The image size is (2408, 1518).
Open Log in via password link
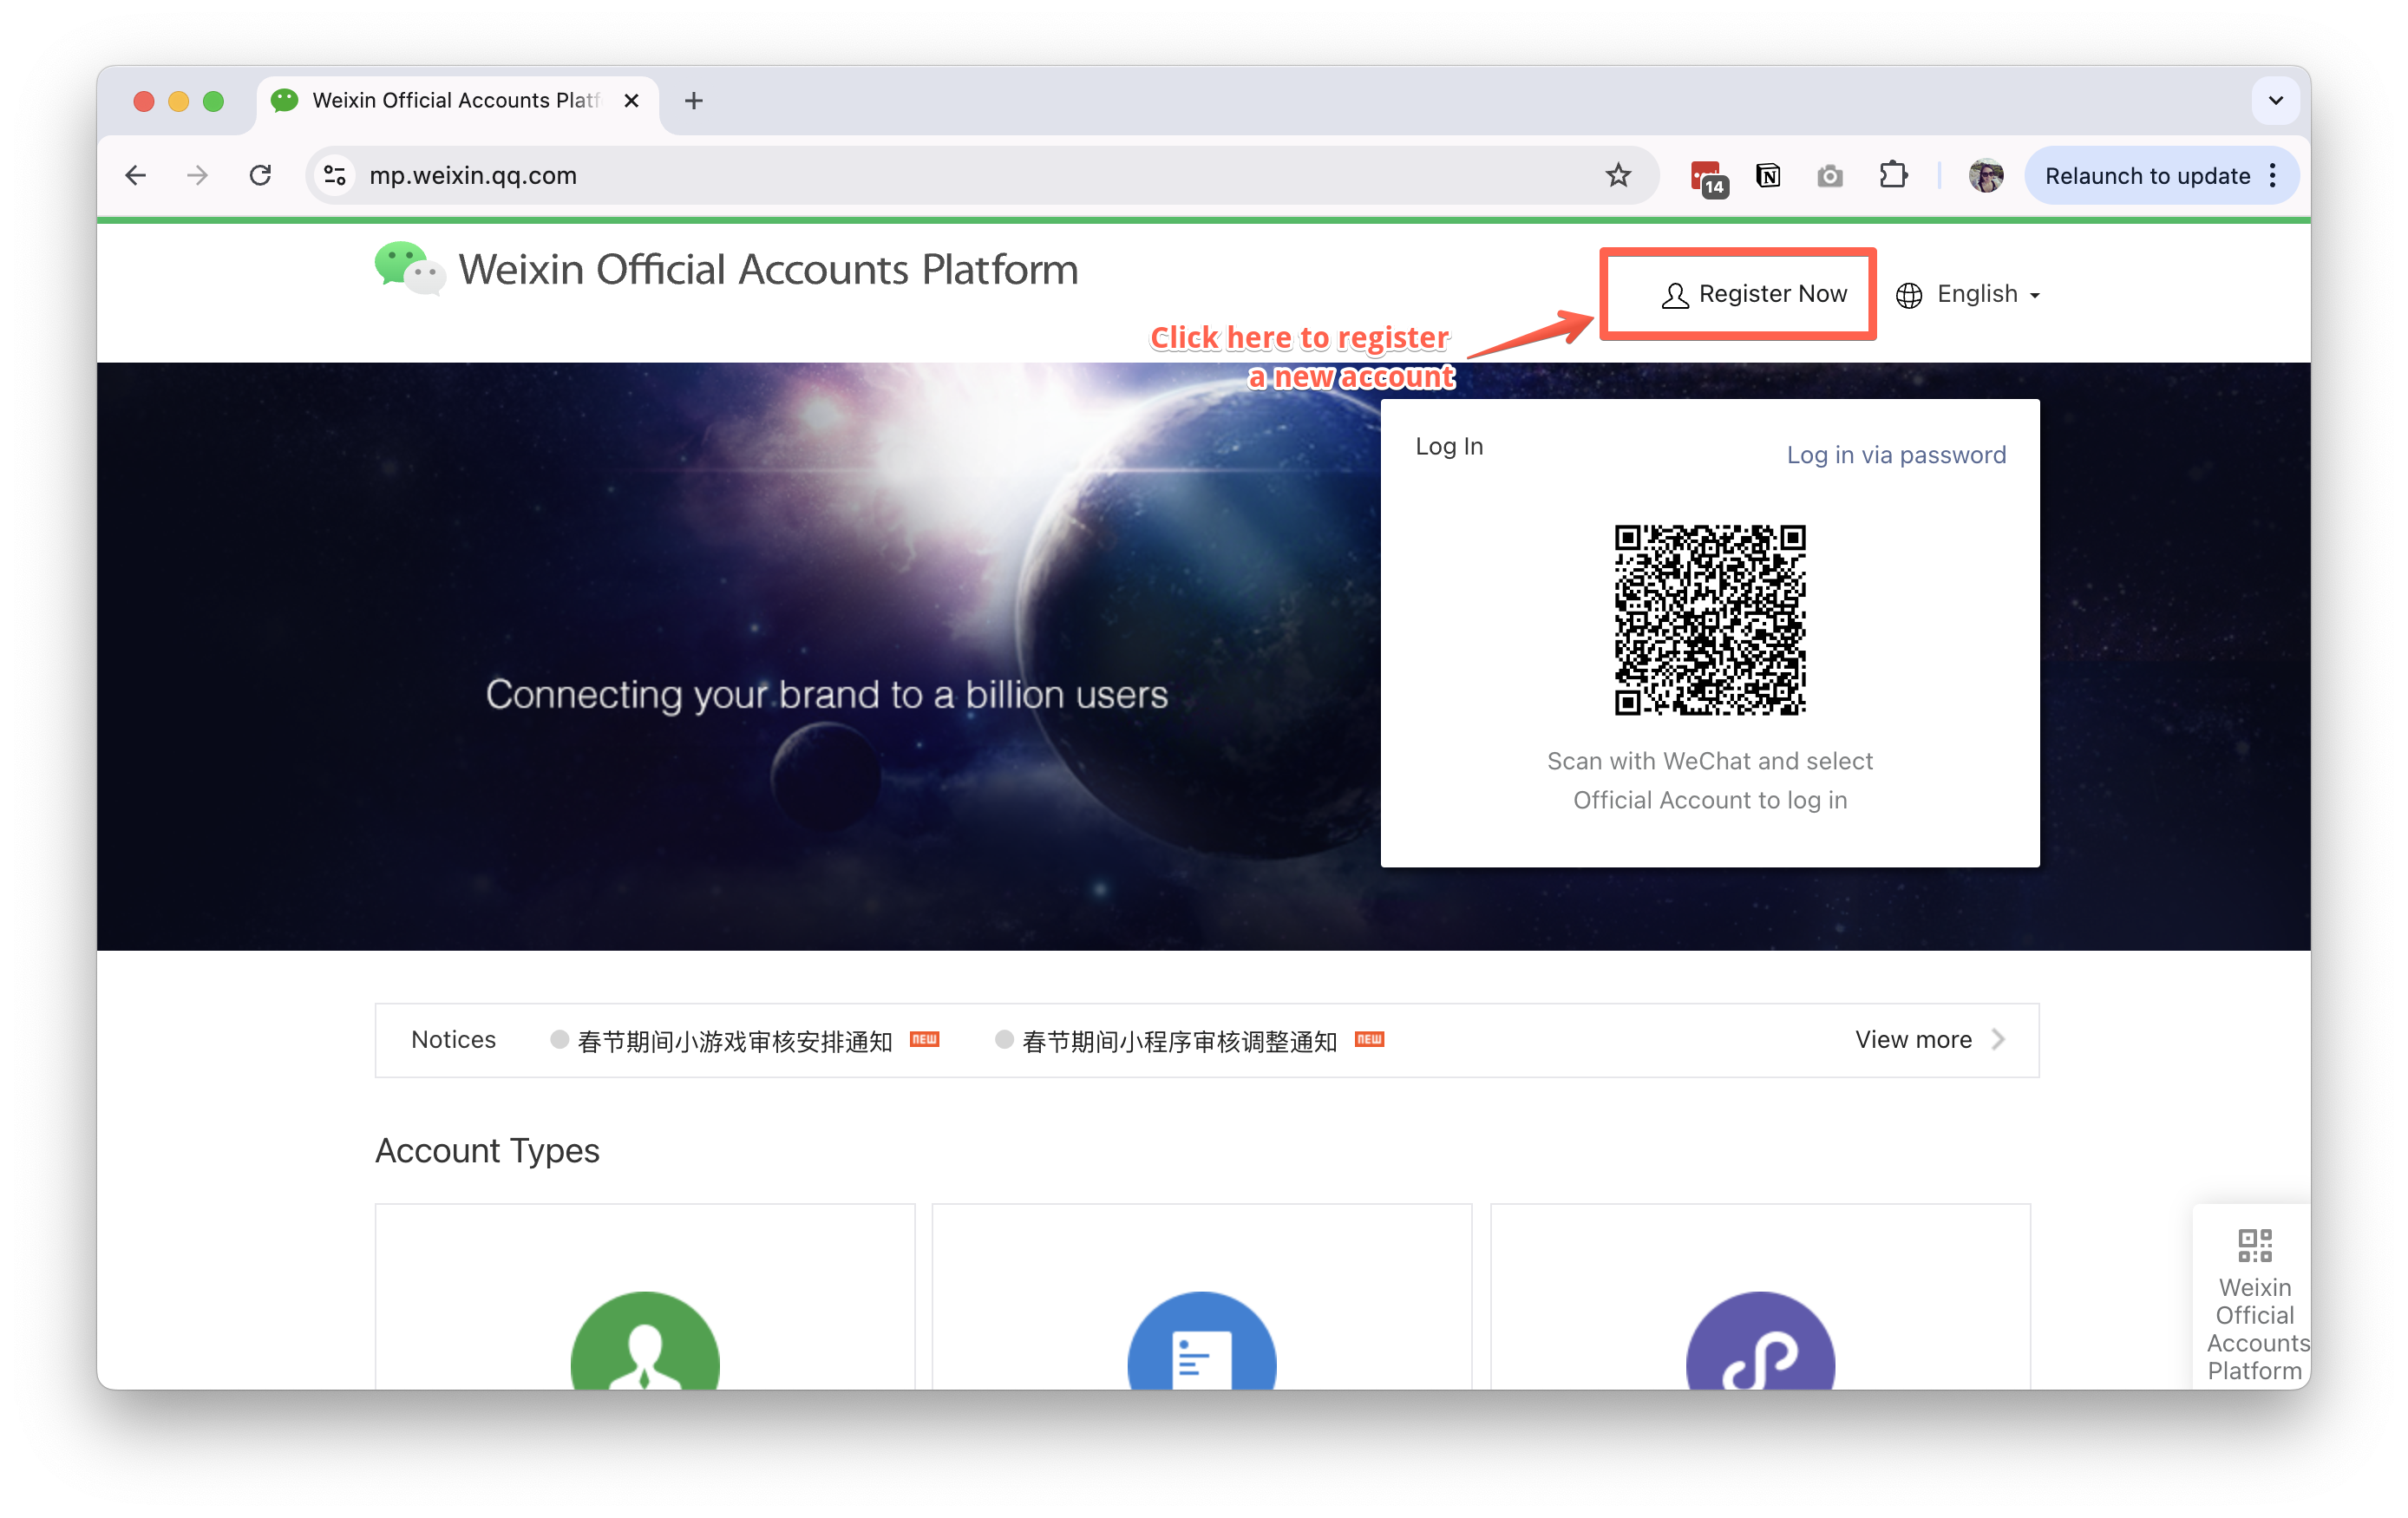1895,454
